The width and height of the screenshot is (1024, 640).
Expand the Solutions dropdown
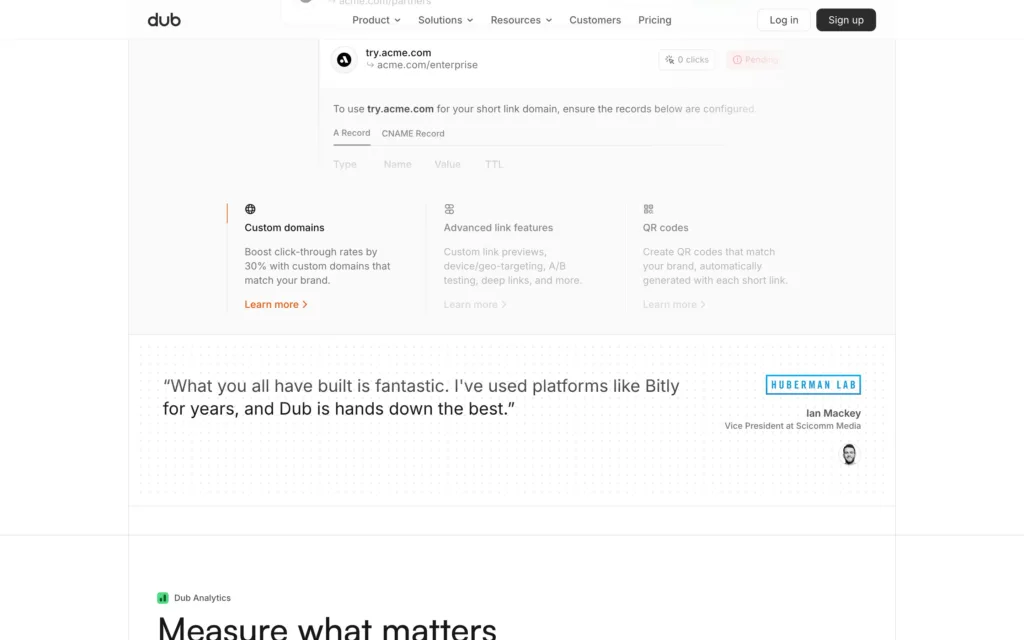click(x=445, y=20)
